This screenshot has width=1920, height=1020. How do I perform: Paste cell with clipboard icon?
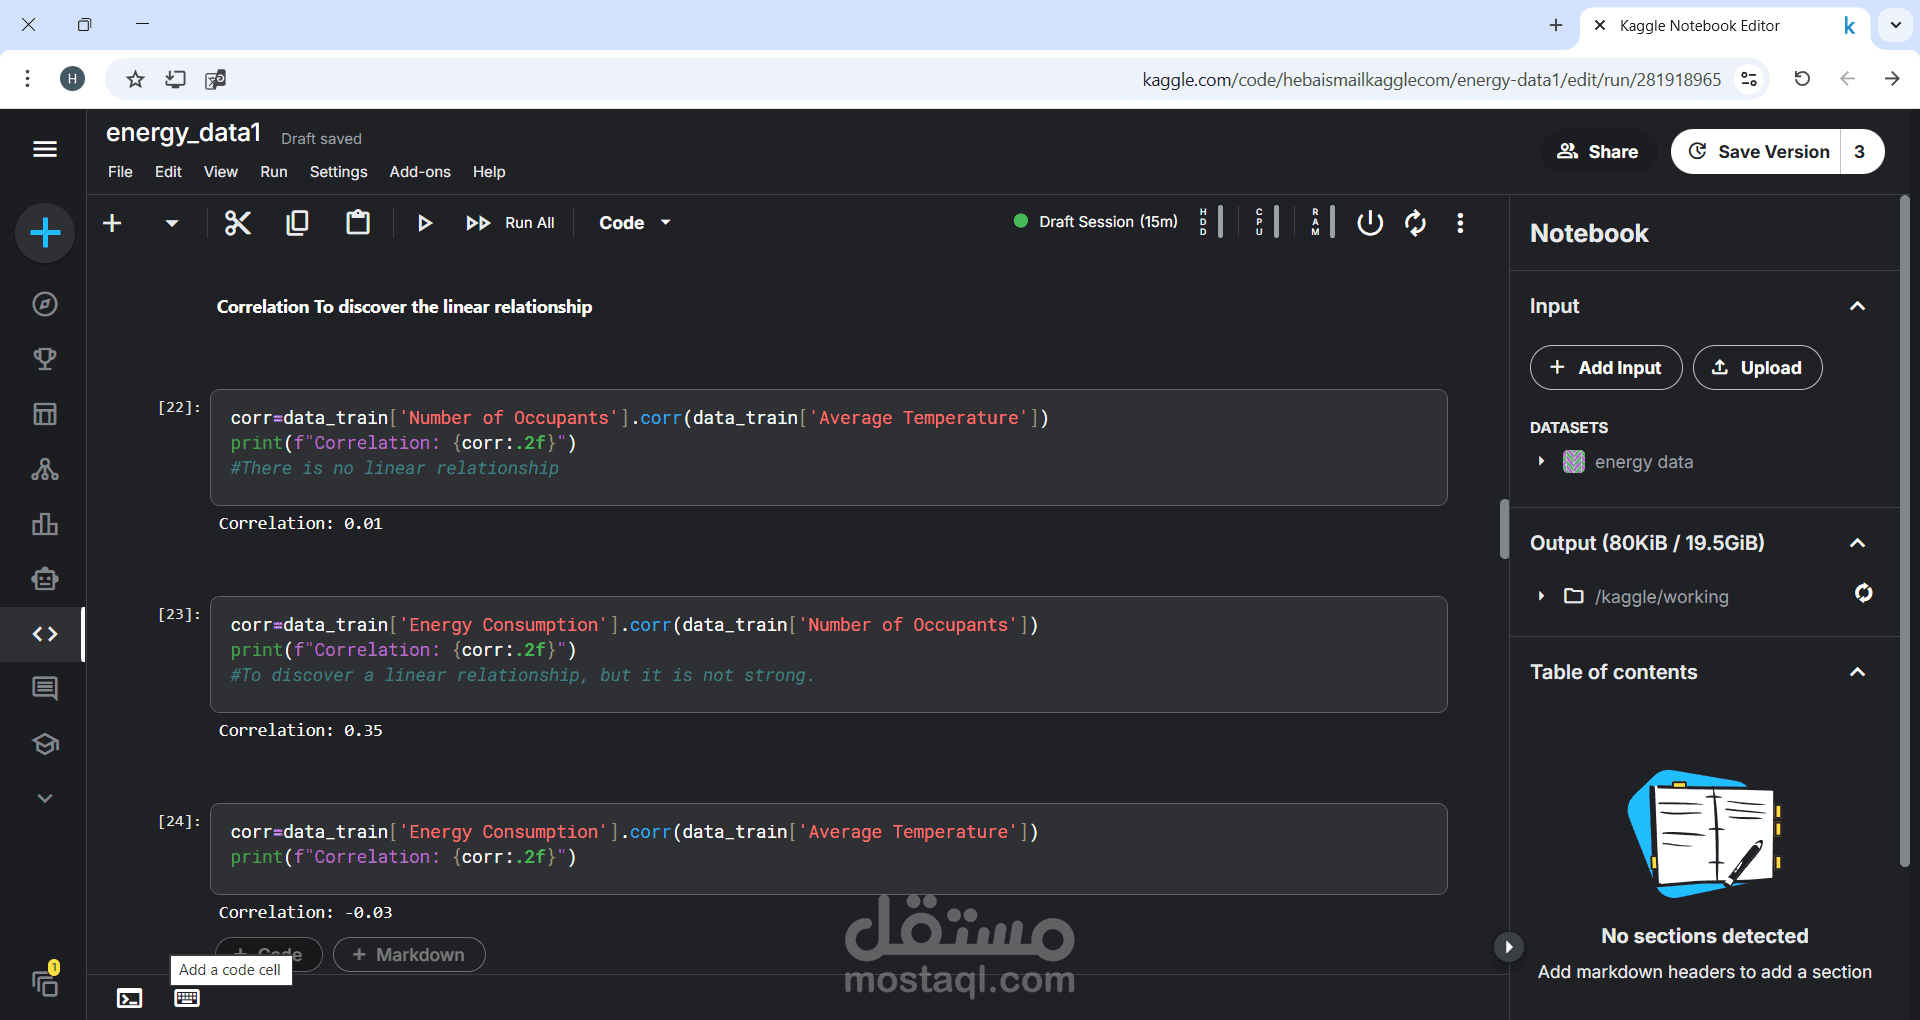[358, 223]
